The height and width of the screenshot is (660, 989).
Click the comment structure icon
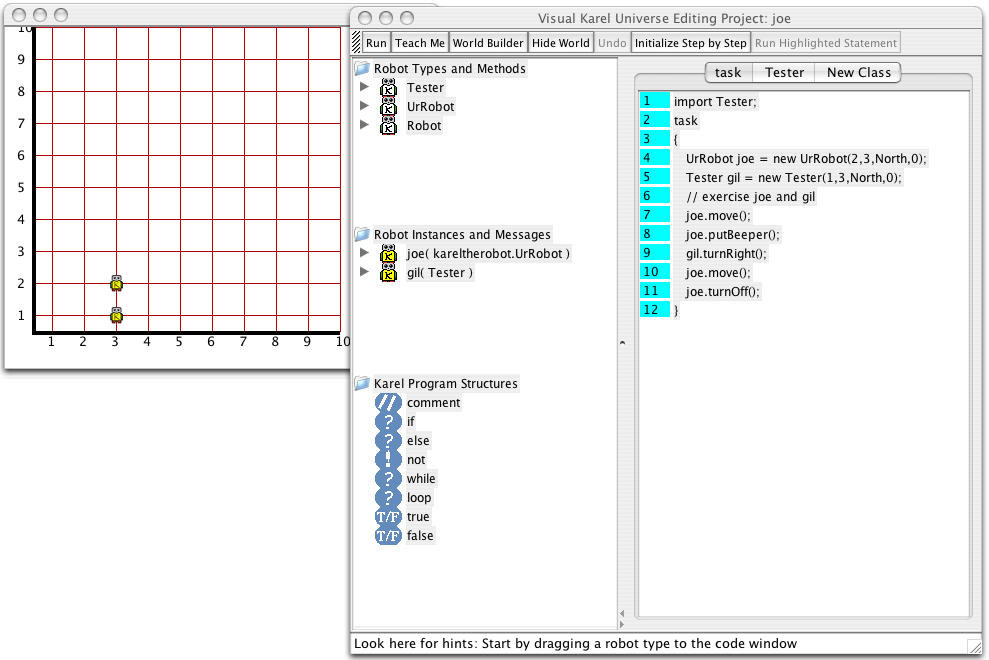(x=388, y=403)
